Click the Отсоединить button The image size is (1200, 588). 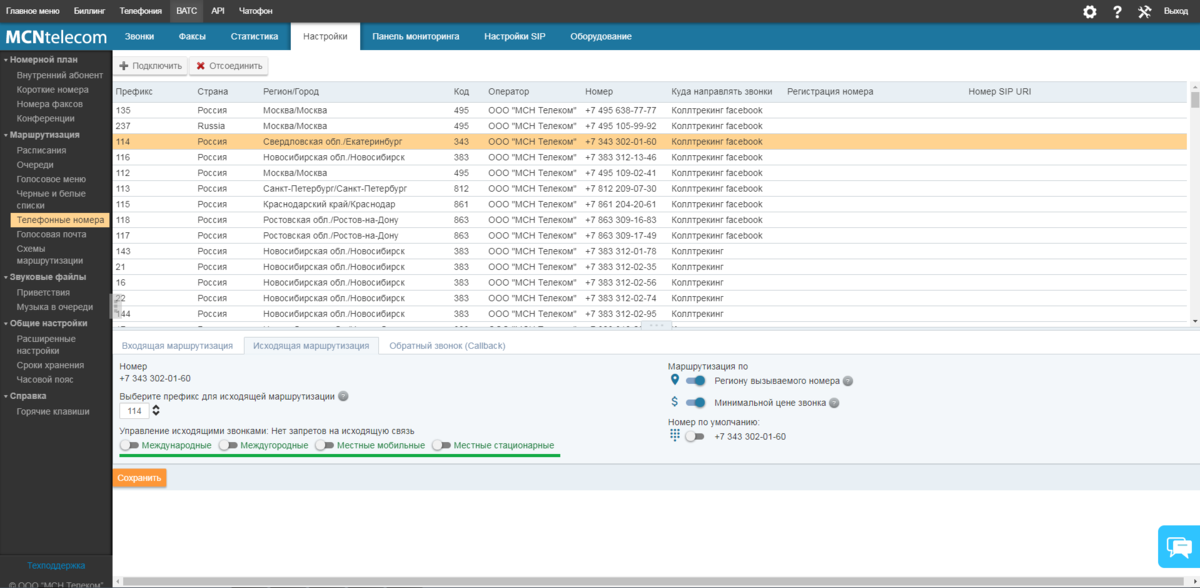pyautogui.click(x=229, y=66)
